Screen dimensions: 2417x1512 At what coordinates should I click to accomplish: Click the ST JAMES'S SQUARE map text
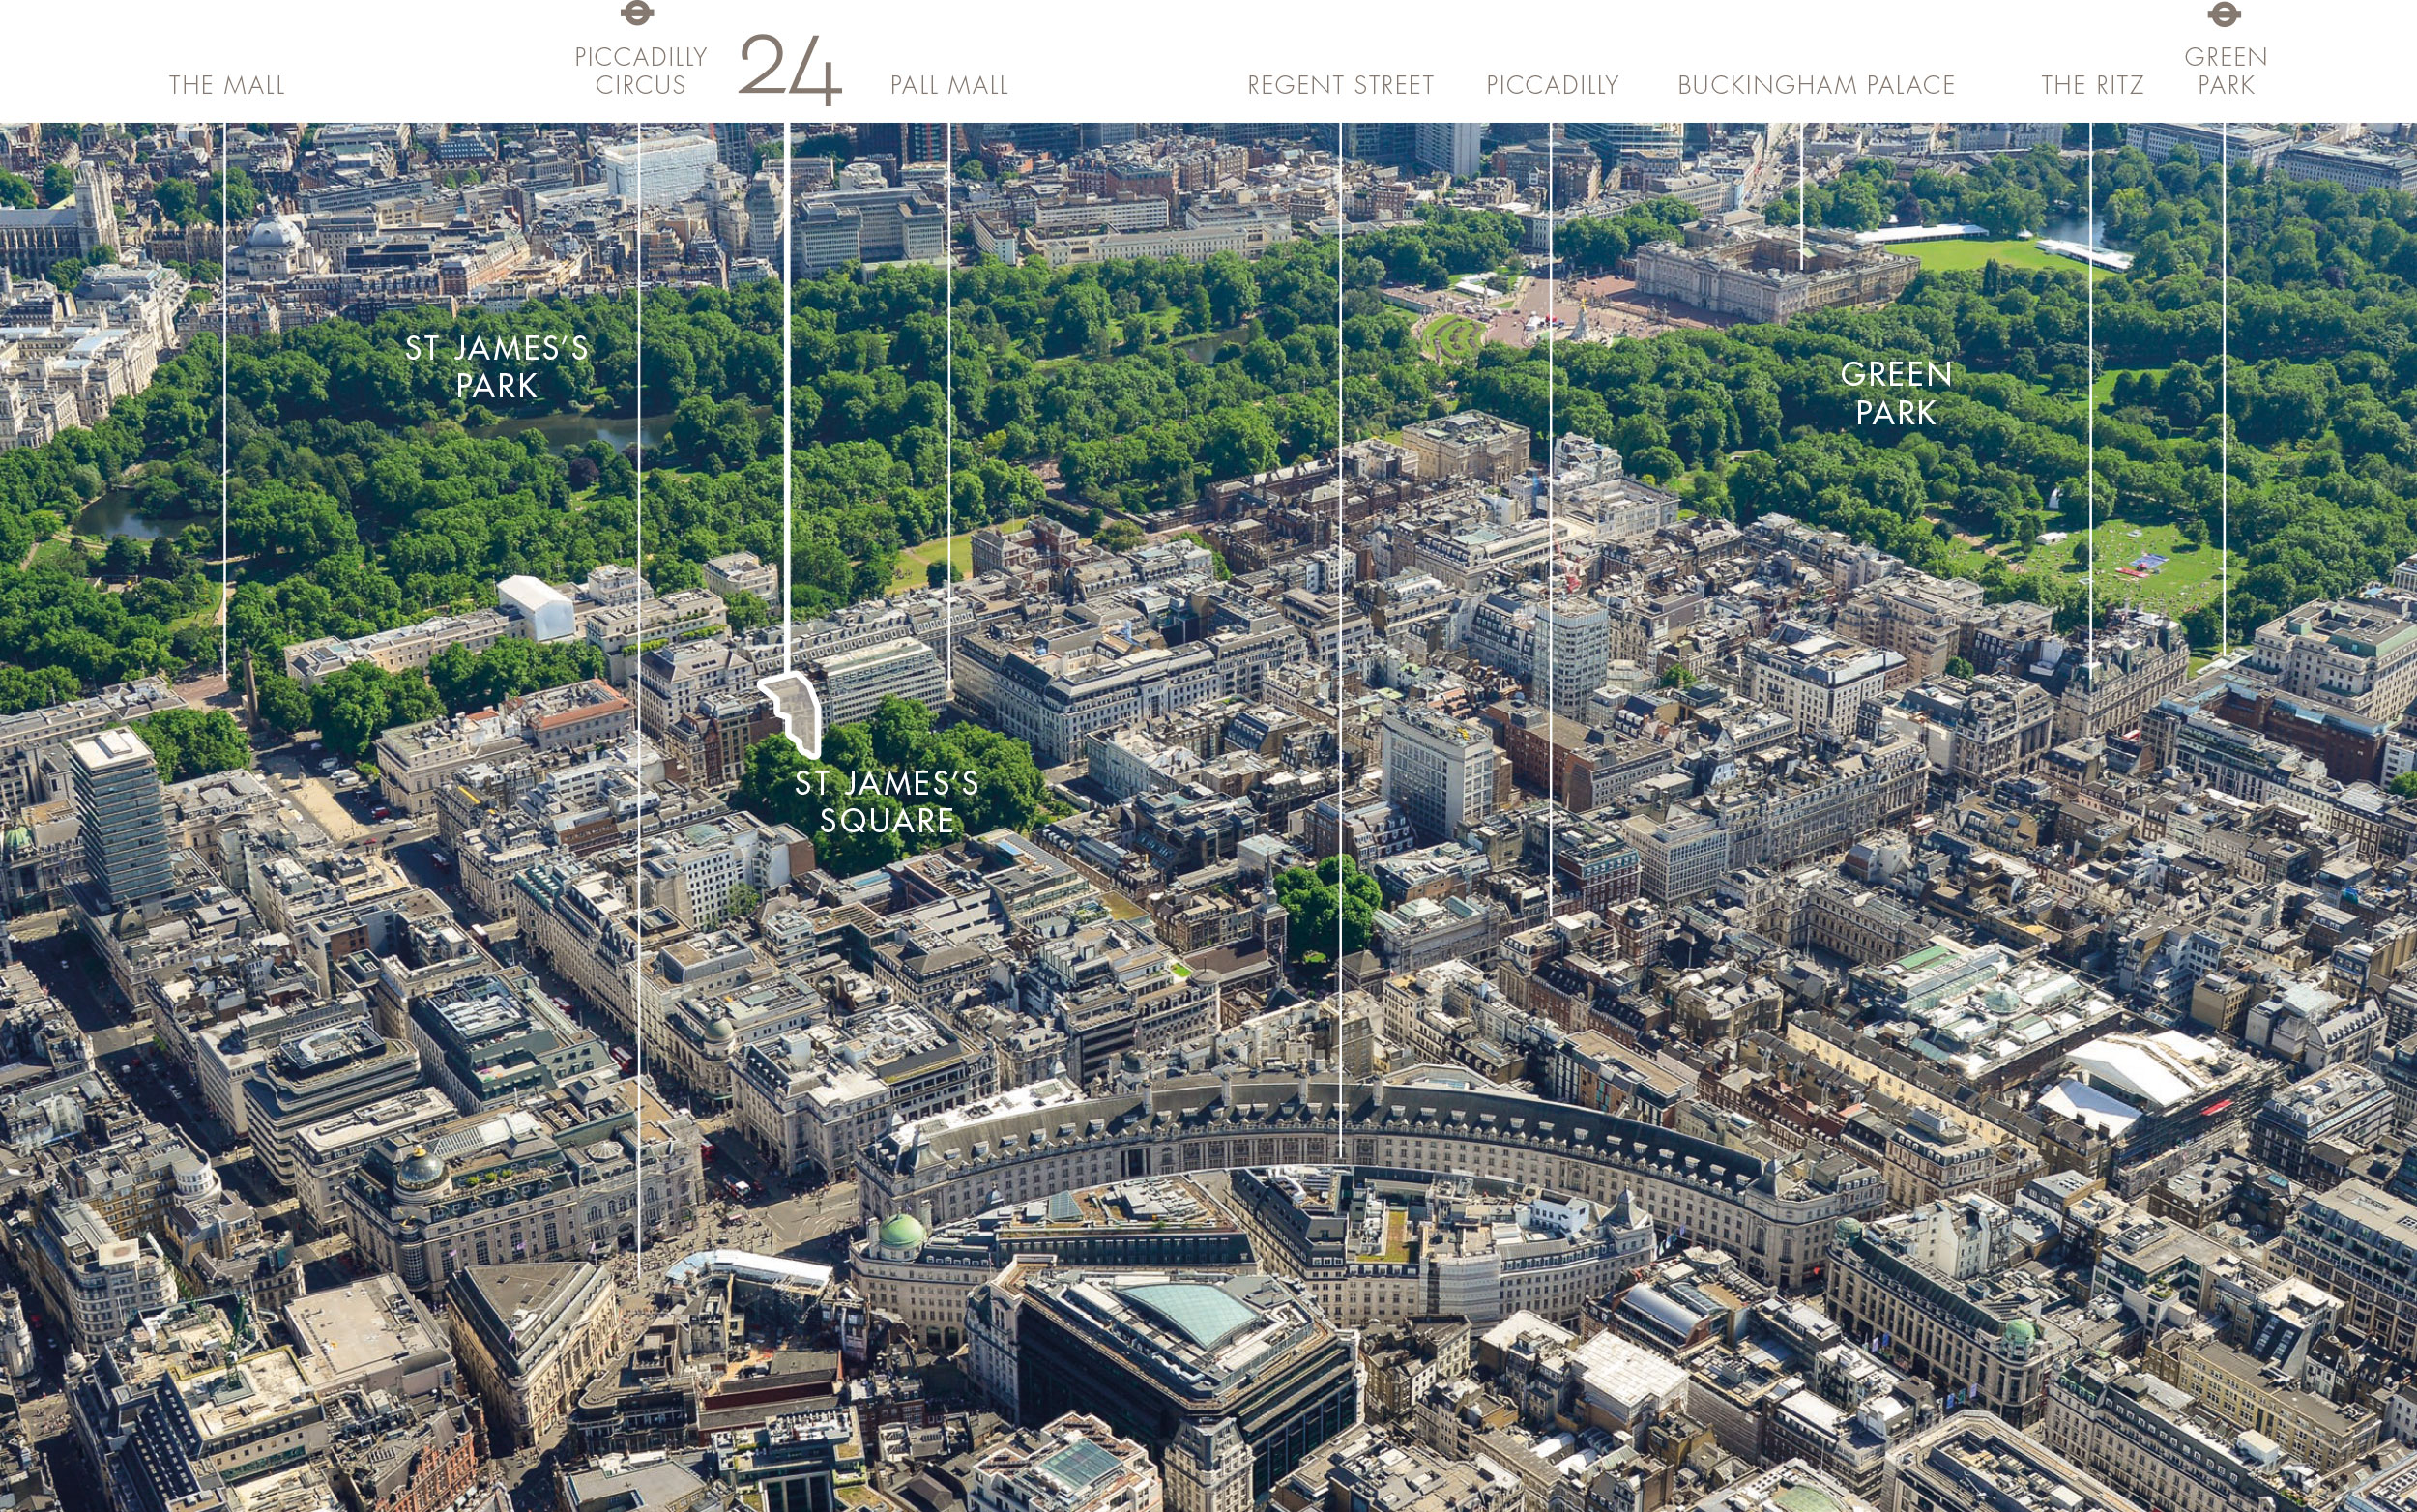click(x=886, y=801)
